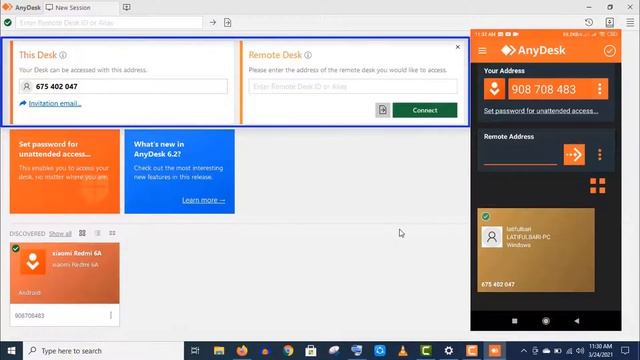Tap the phone AnyDesk checkmark status icon
Image resolution: width=640 pixels, height=360 pixels.
609,51
